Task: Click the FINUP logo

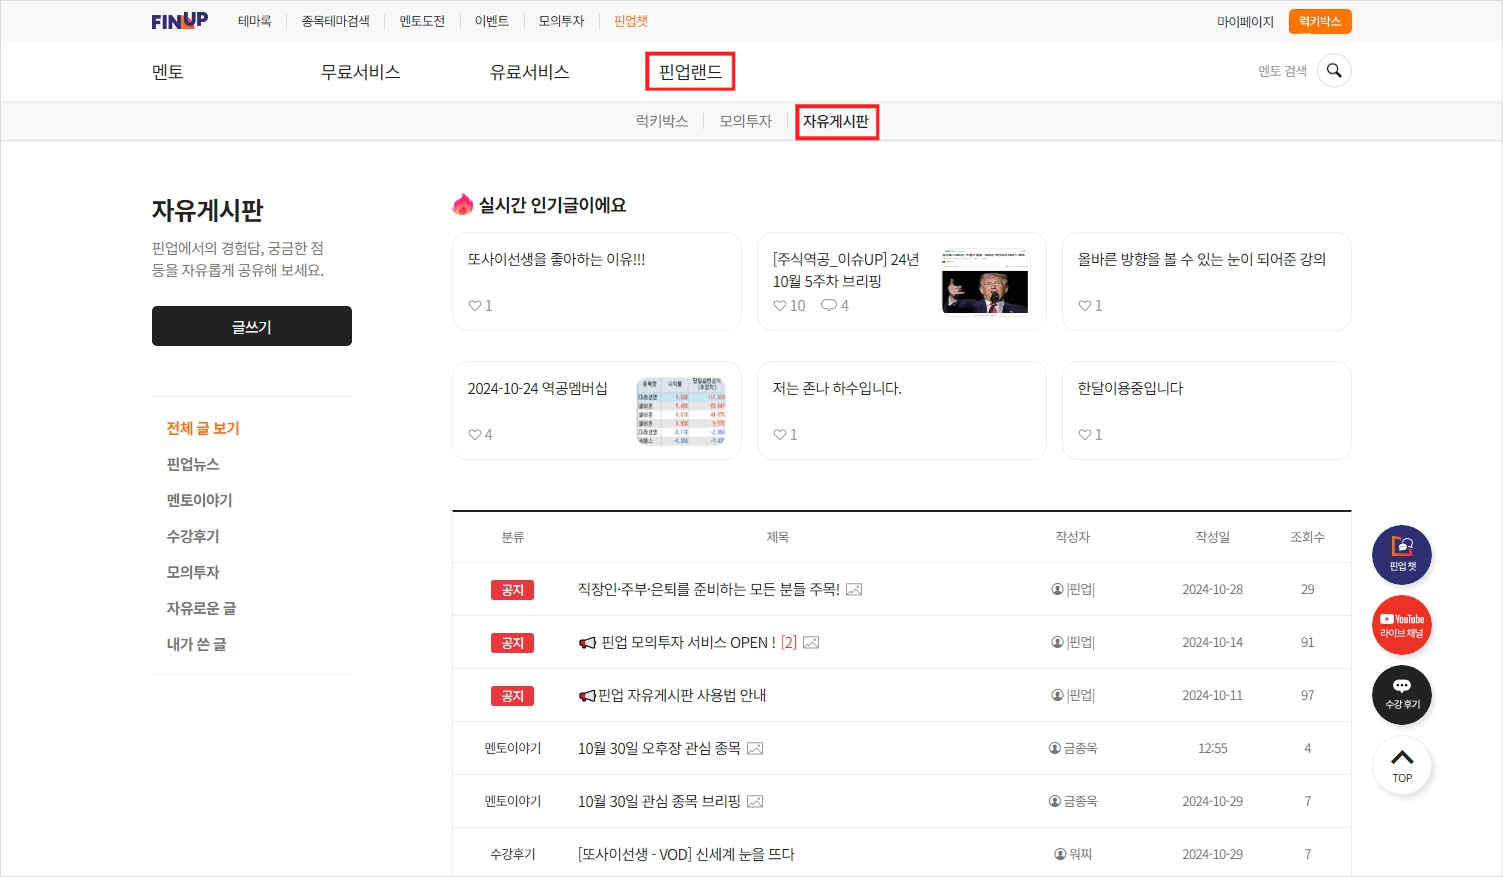Action: tap(180, 21)
